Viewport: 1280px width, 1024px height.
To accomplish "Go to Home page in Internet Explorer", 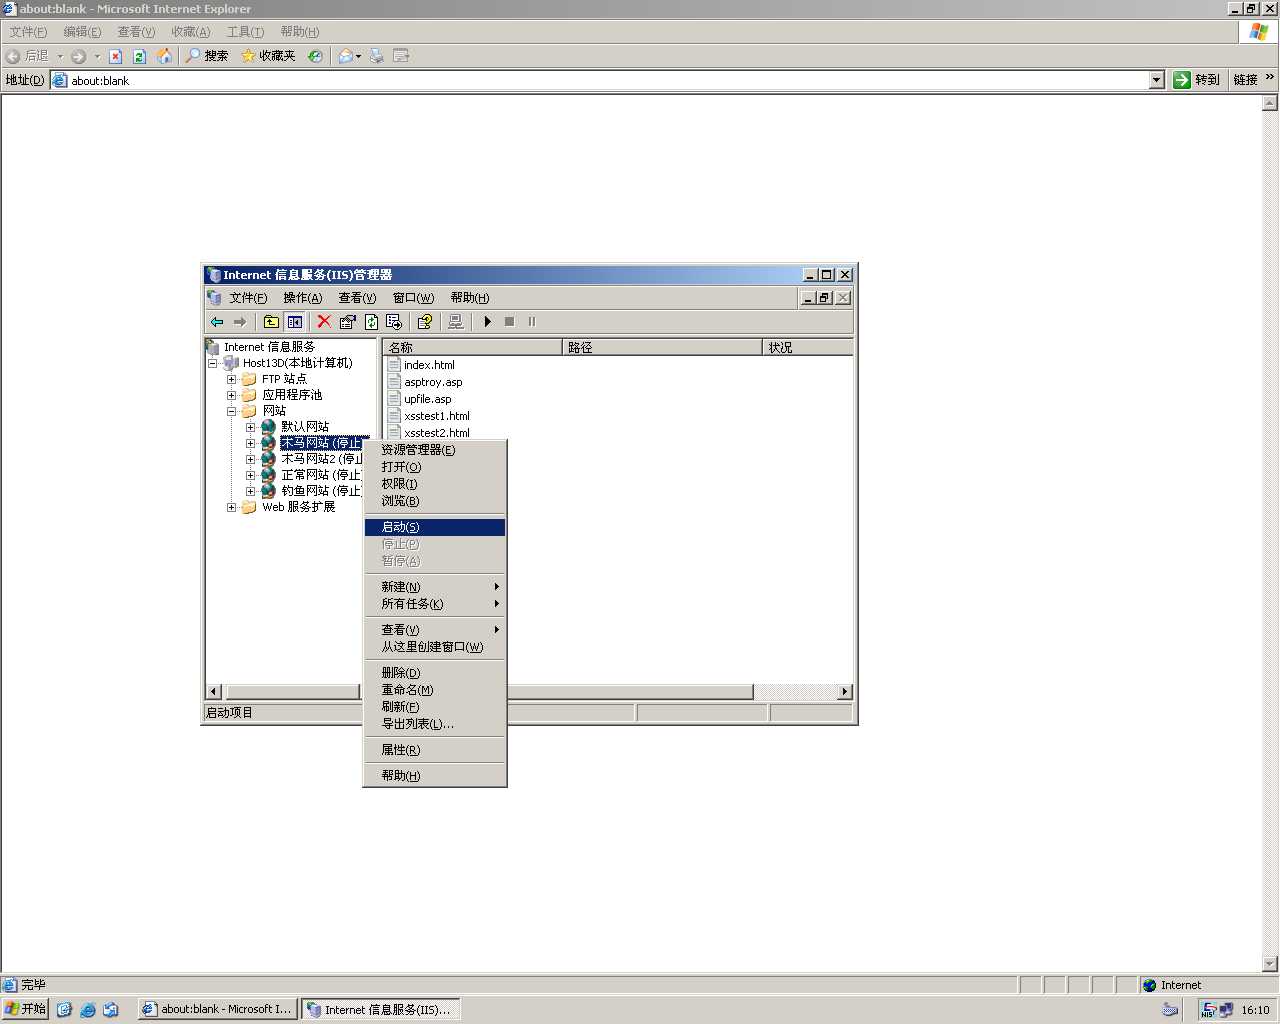I will click(x=164, y=56).
